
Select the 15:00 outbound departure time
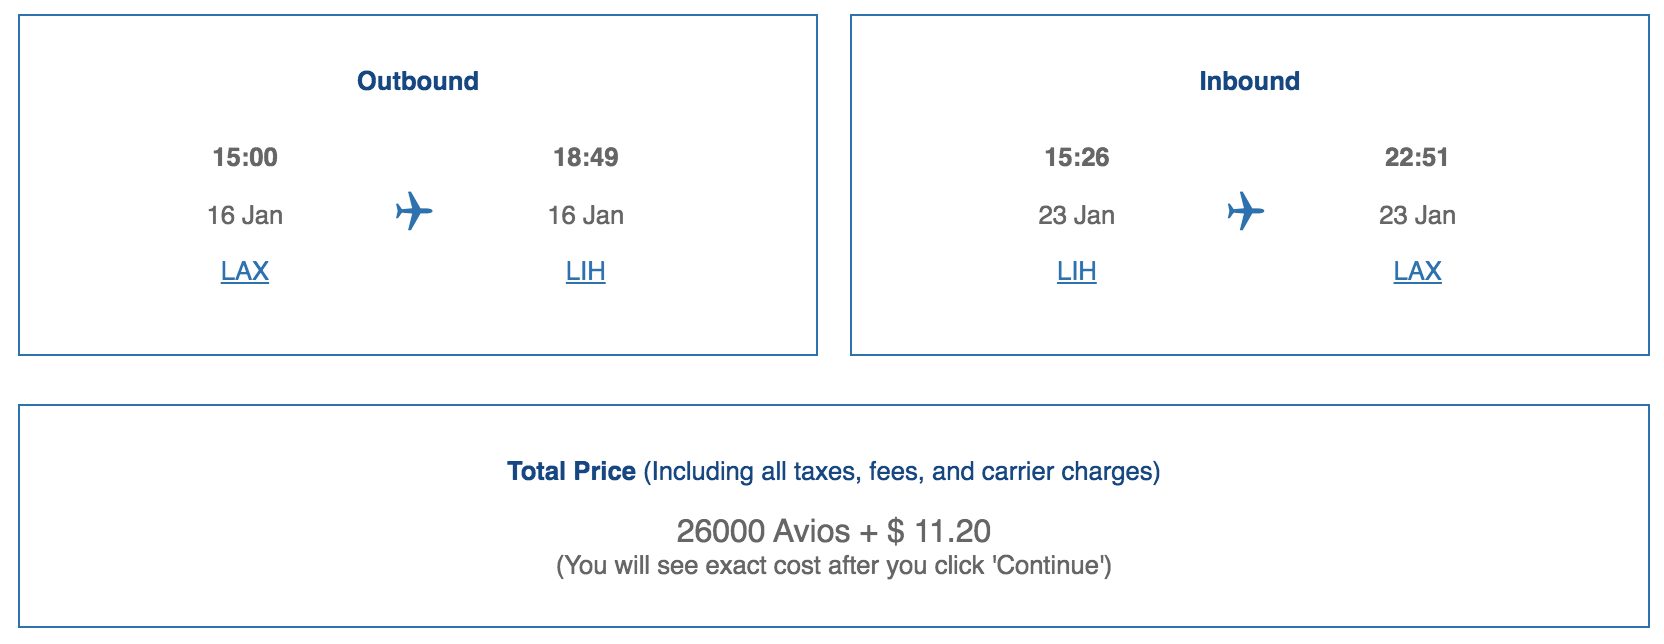pos(245,157)
